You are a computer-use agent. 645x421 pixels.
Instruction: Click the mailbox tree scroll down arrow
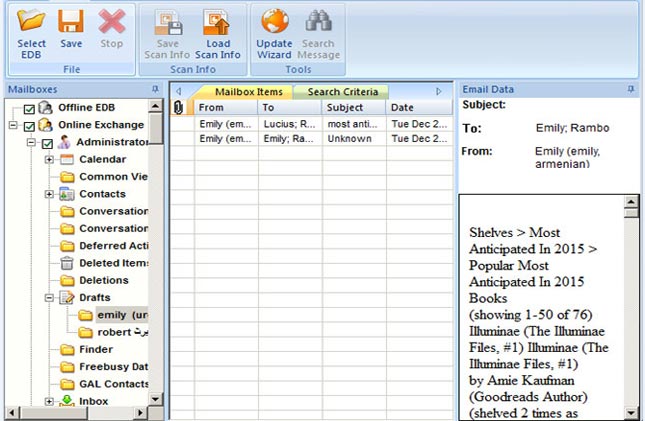pyautogui.click(x=155, y=399)
